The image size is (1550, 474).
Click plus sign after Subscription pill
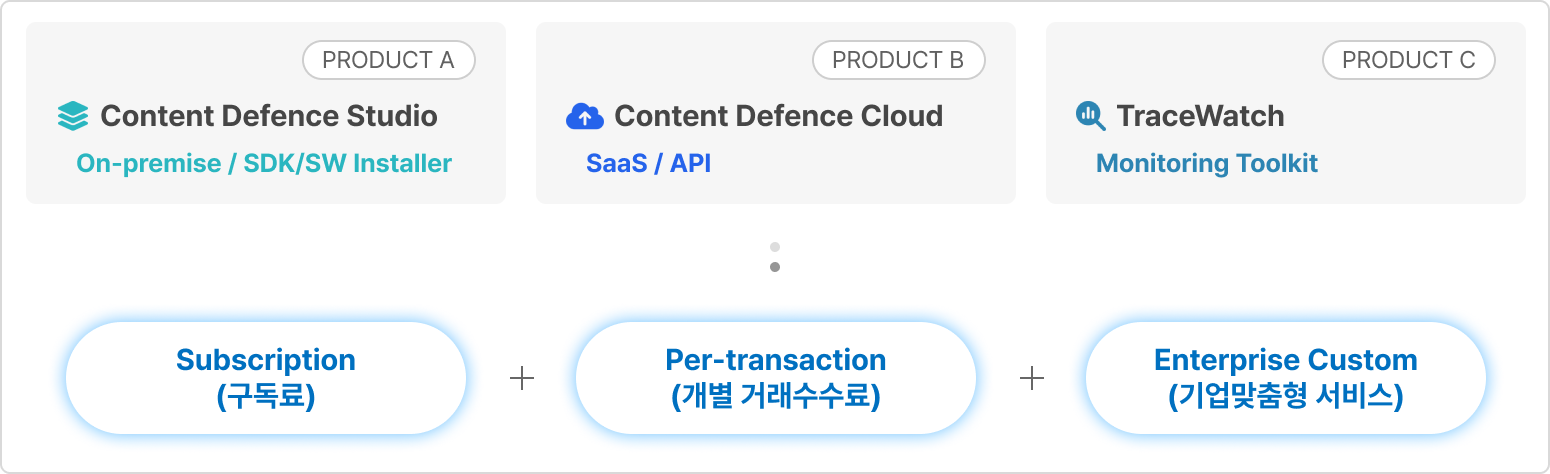point(521,378)
